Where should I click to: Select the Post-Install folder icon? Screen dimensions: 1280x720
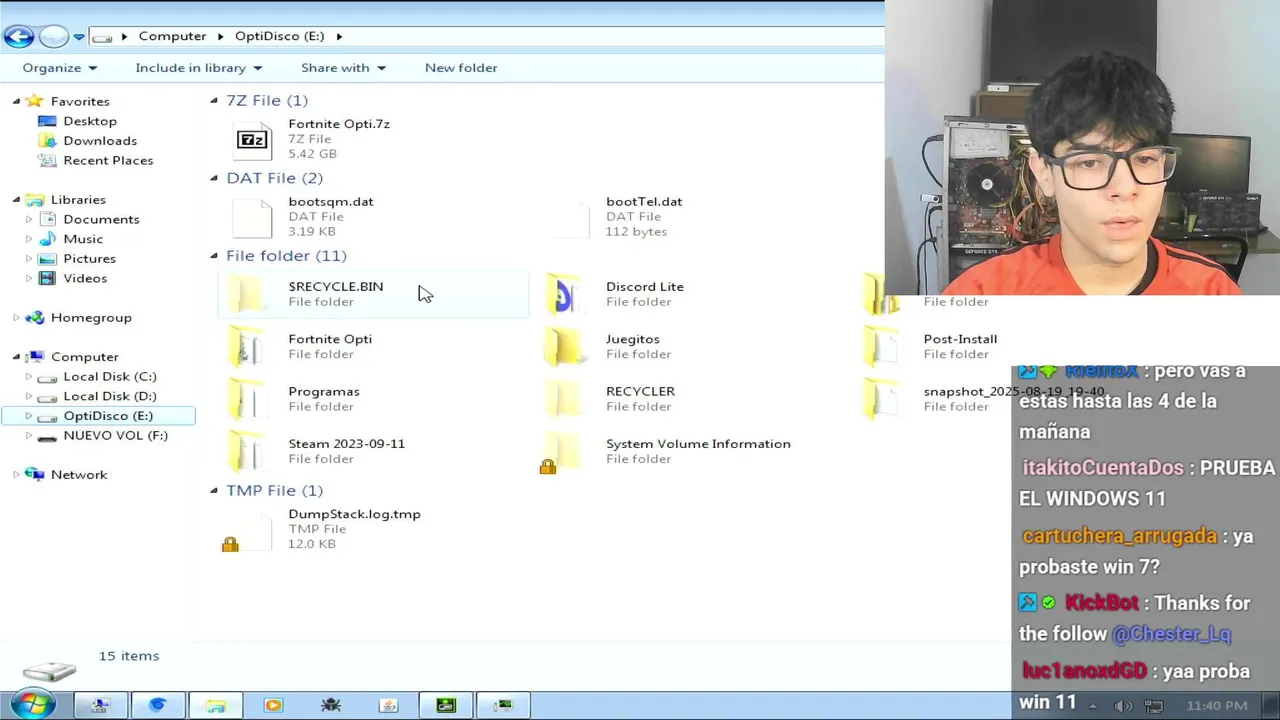tap(881, 346)
